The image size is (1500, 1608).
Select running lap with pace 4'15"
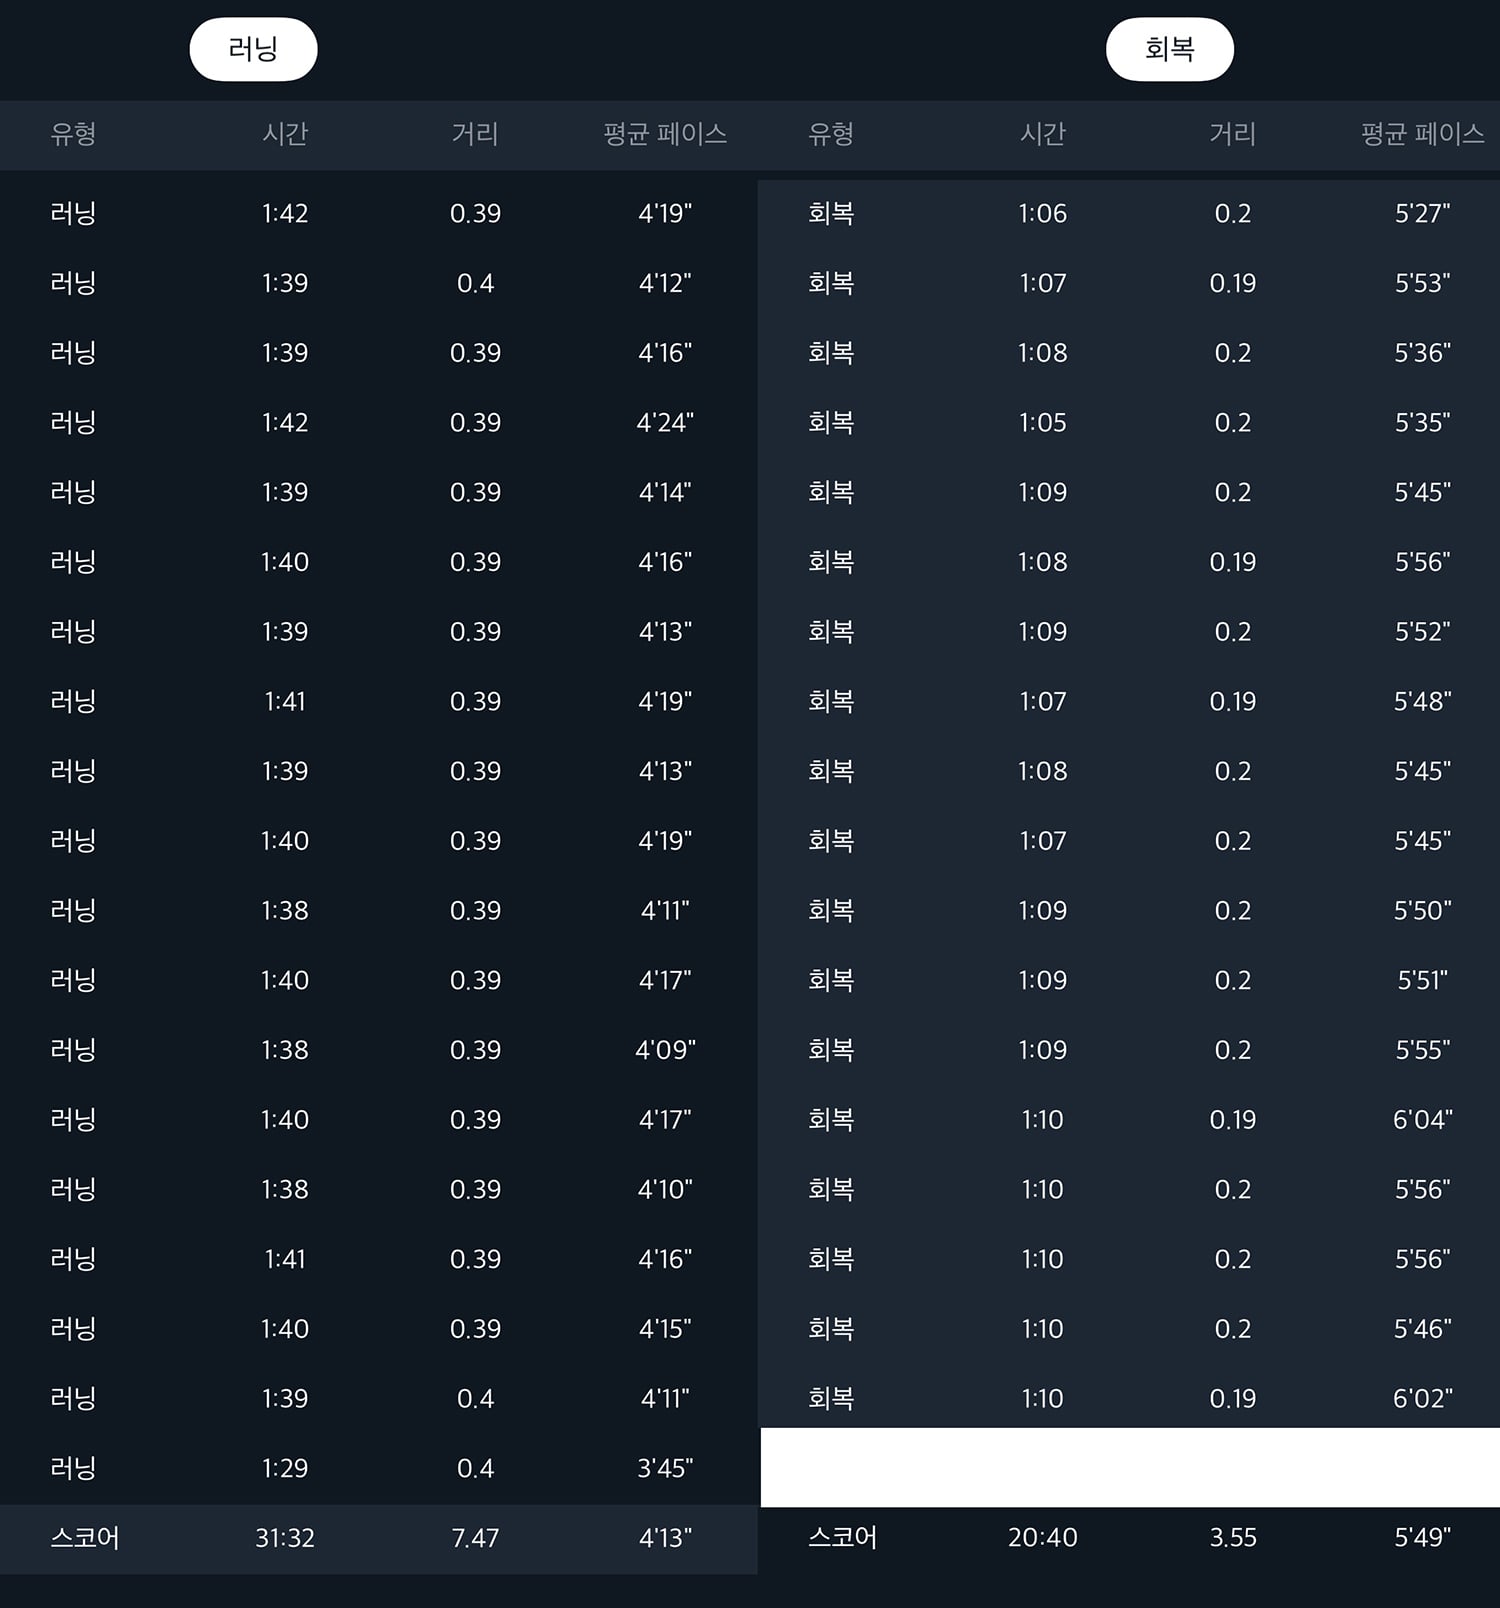point(379,1329)
